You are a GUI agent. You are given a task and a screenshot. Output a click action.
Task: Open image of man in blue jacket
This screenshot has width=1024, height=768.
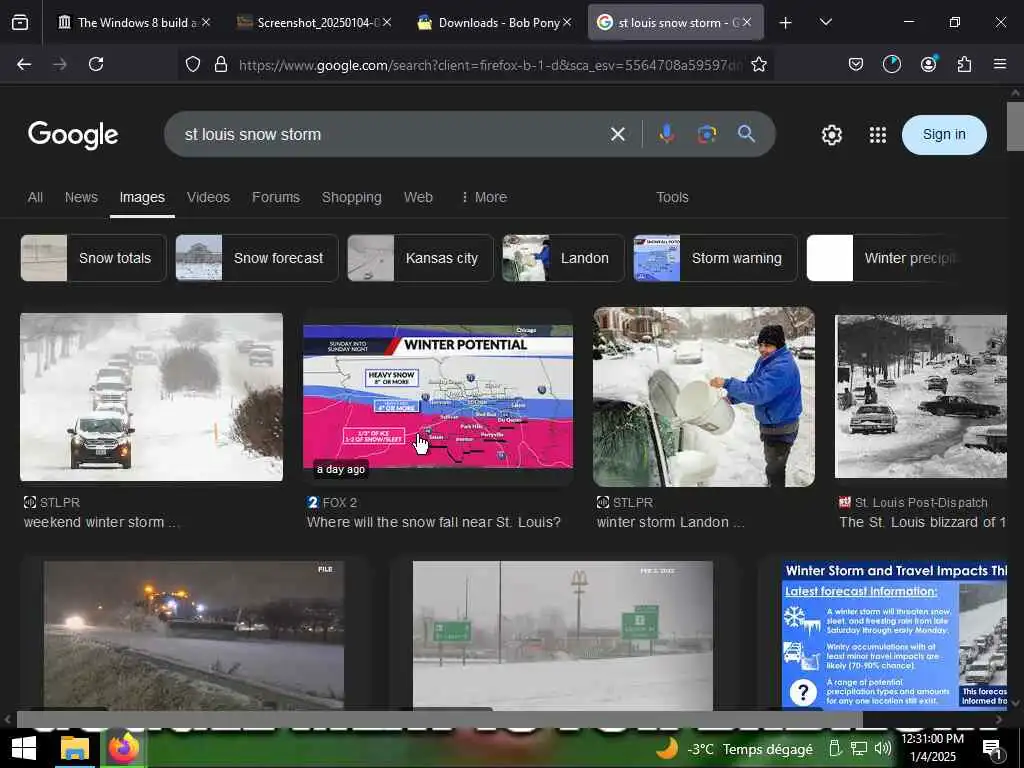click(x=703, y=396)
